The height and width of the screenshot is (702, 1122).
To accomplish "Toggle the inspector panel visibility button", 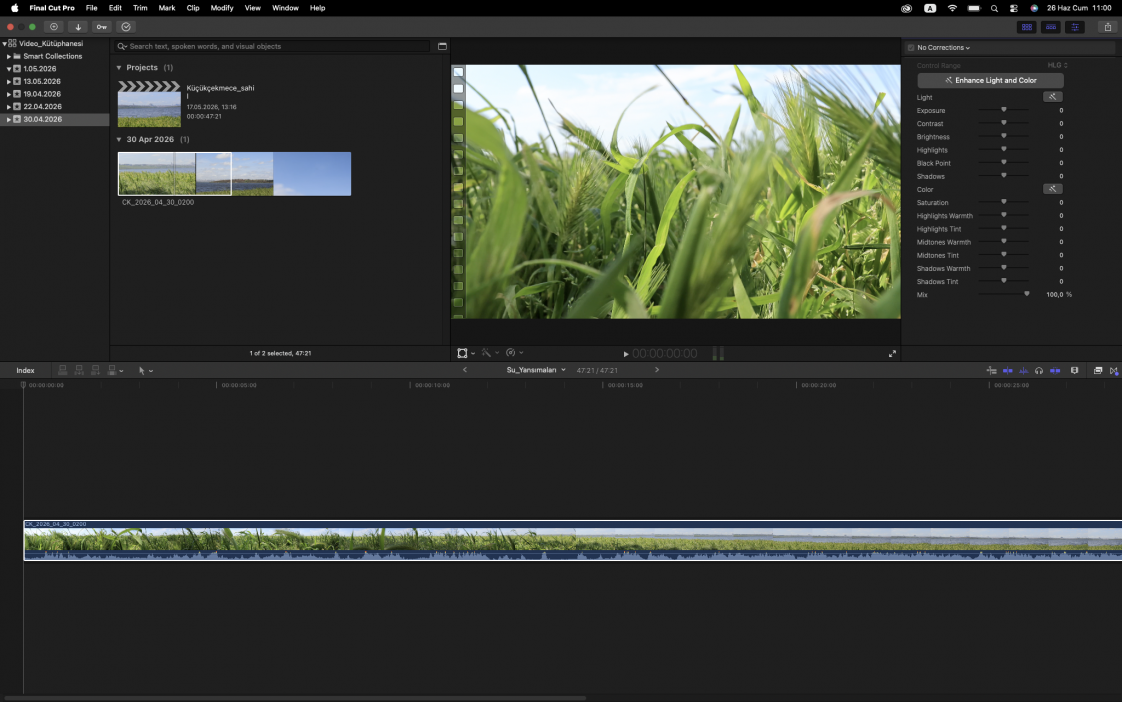I will pyautogui.click(x=1075, y=26).
